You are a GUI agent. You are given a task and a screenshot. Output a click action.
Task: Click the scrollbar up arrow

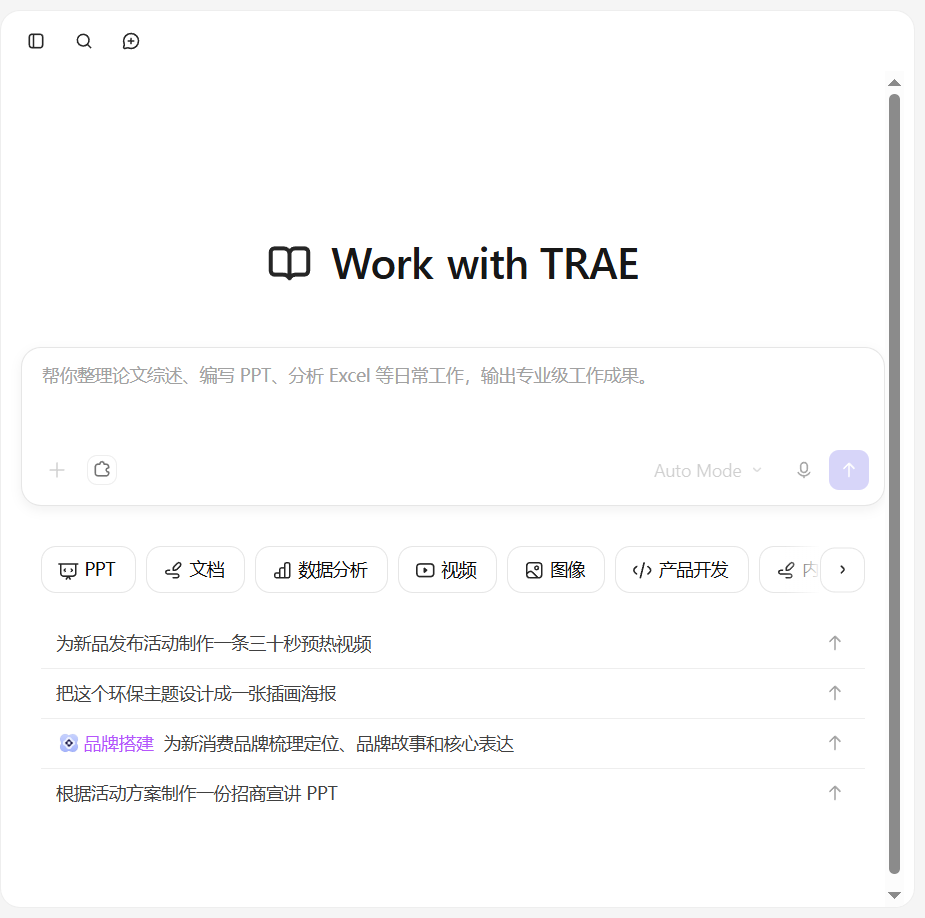coord(894,83)
